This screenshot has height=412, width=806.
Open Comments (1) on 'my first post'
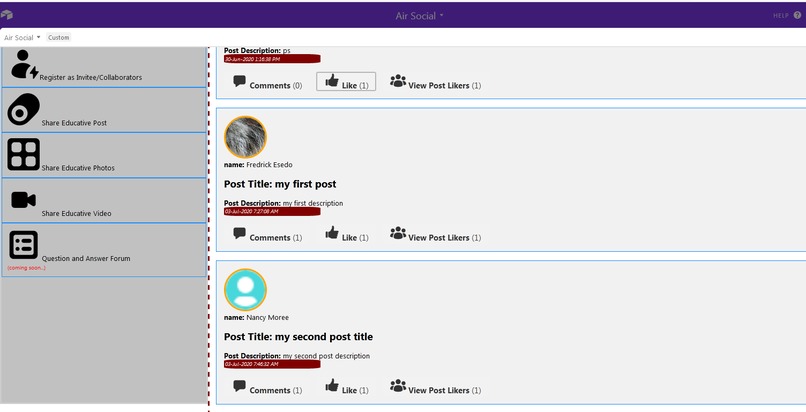click(276, 238)
